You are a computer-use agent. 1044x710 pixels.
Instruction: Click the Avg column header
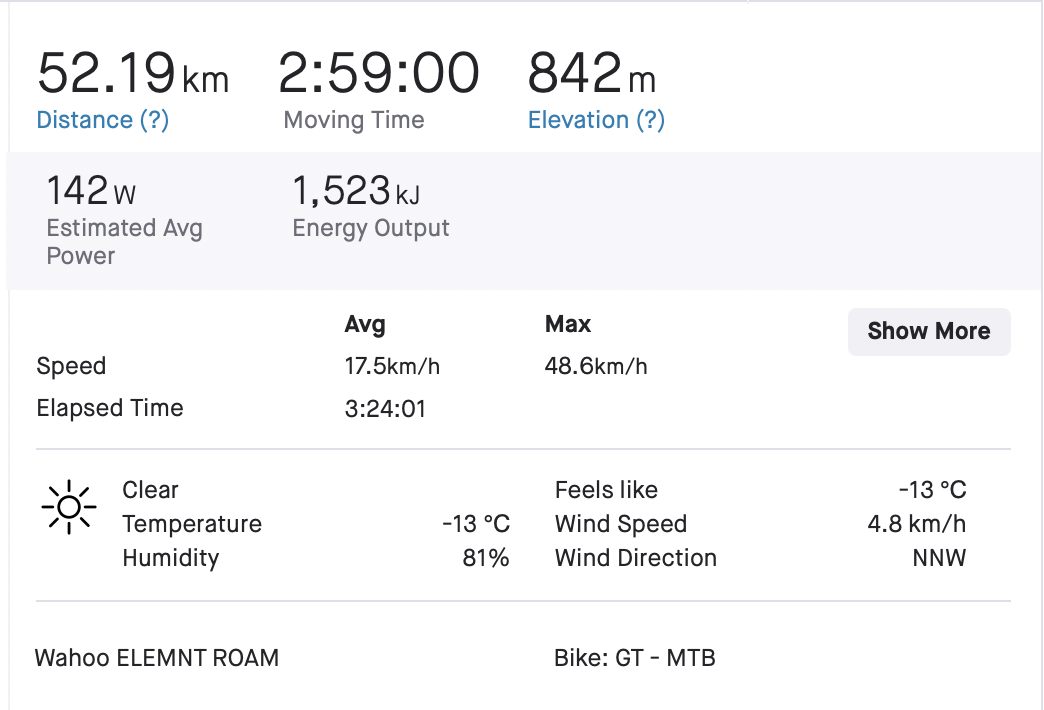365,324
